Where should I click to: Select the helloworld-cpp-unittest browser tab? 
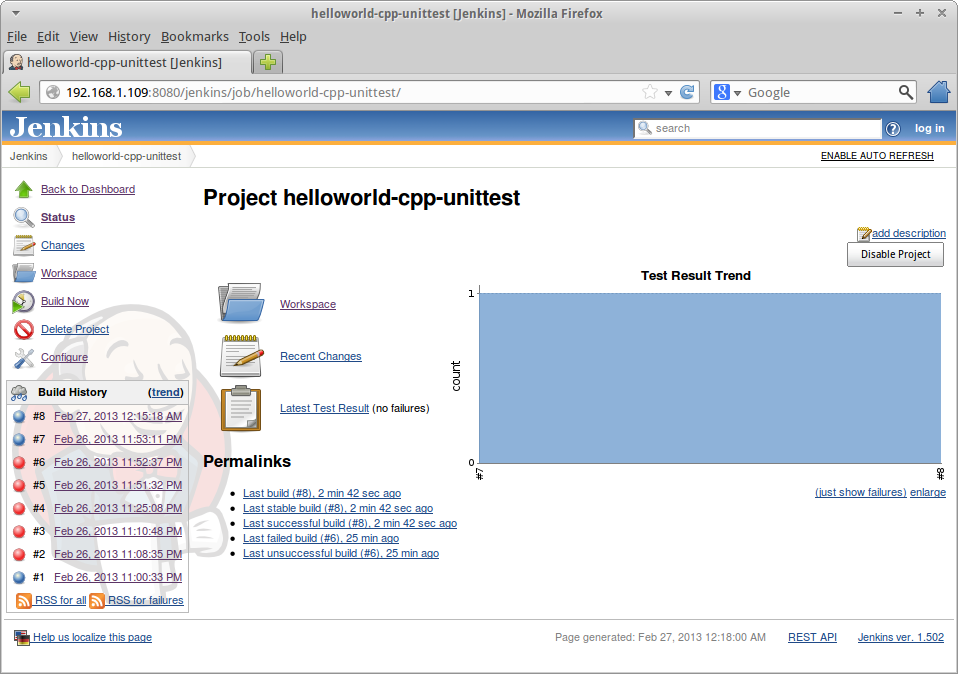[x=127, y=62]
